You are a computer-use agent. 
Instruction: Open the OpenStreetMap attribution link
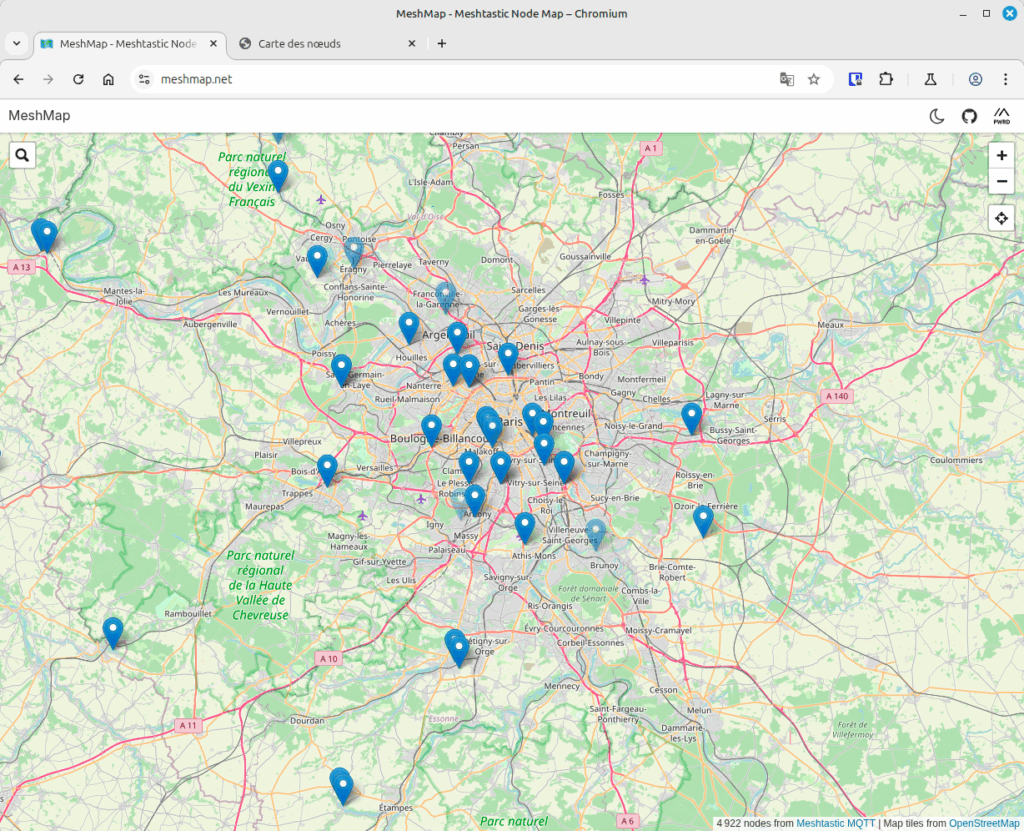[x=984, y=823]
